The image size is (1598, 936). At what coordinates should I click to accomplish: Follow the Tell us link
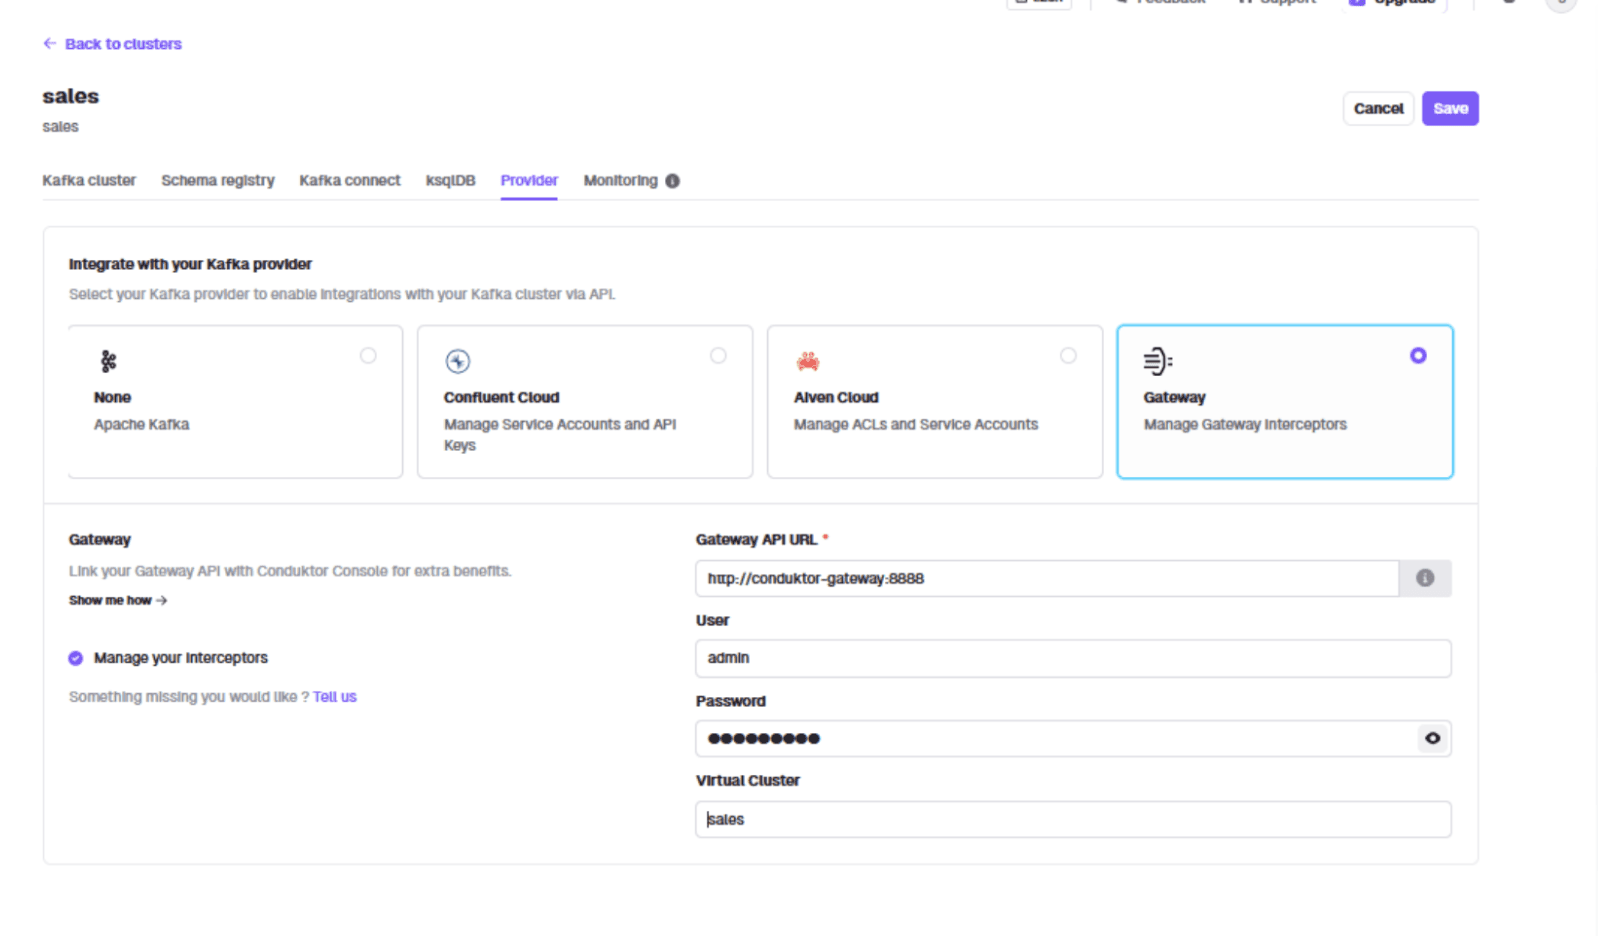pyautogui.click(x=334, y=697)
